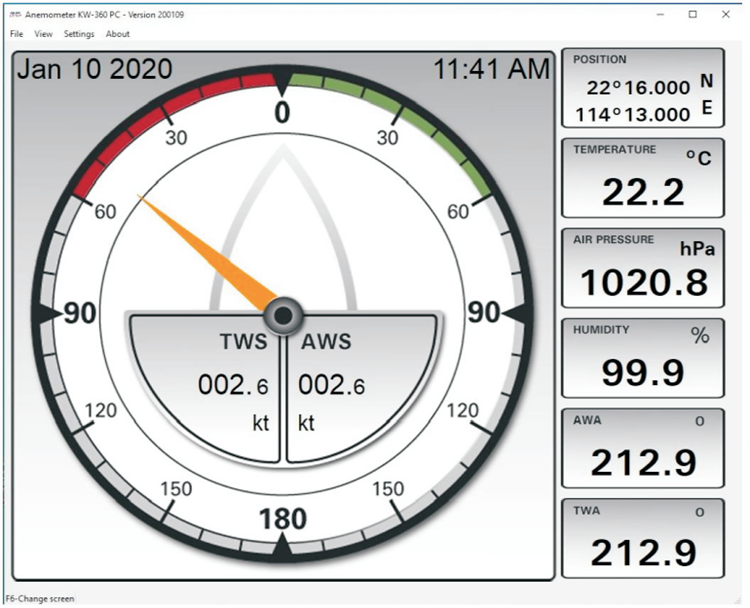Click the Humidity percentage panel

(x=642, y=358)
